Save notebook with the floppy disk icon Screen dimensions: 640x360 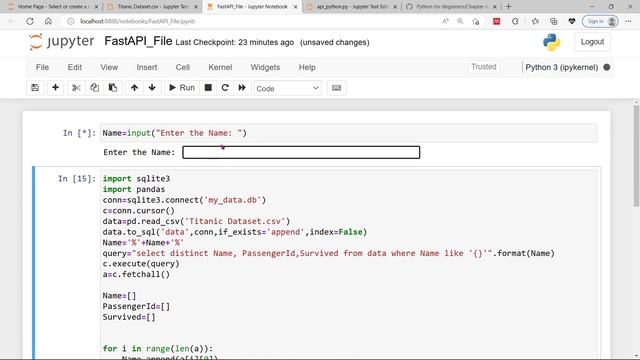tap(35, 88)
